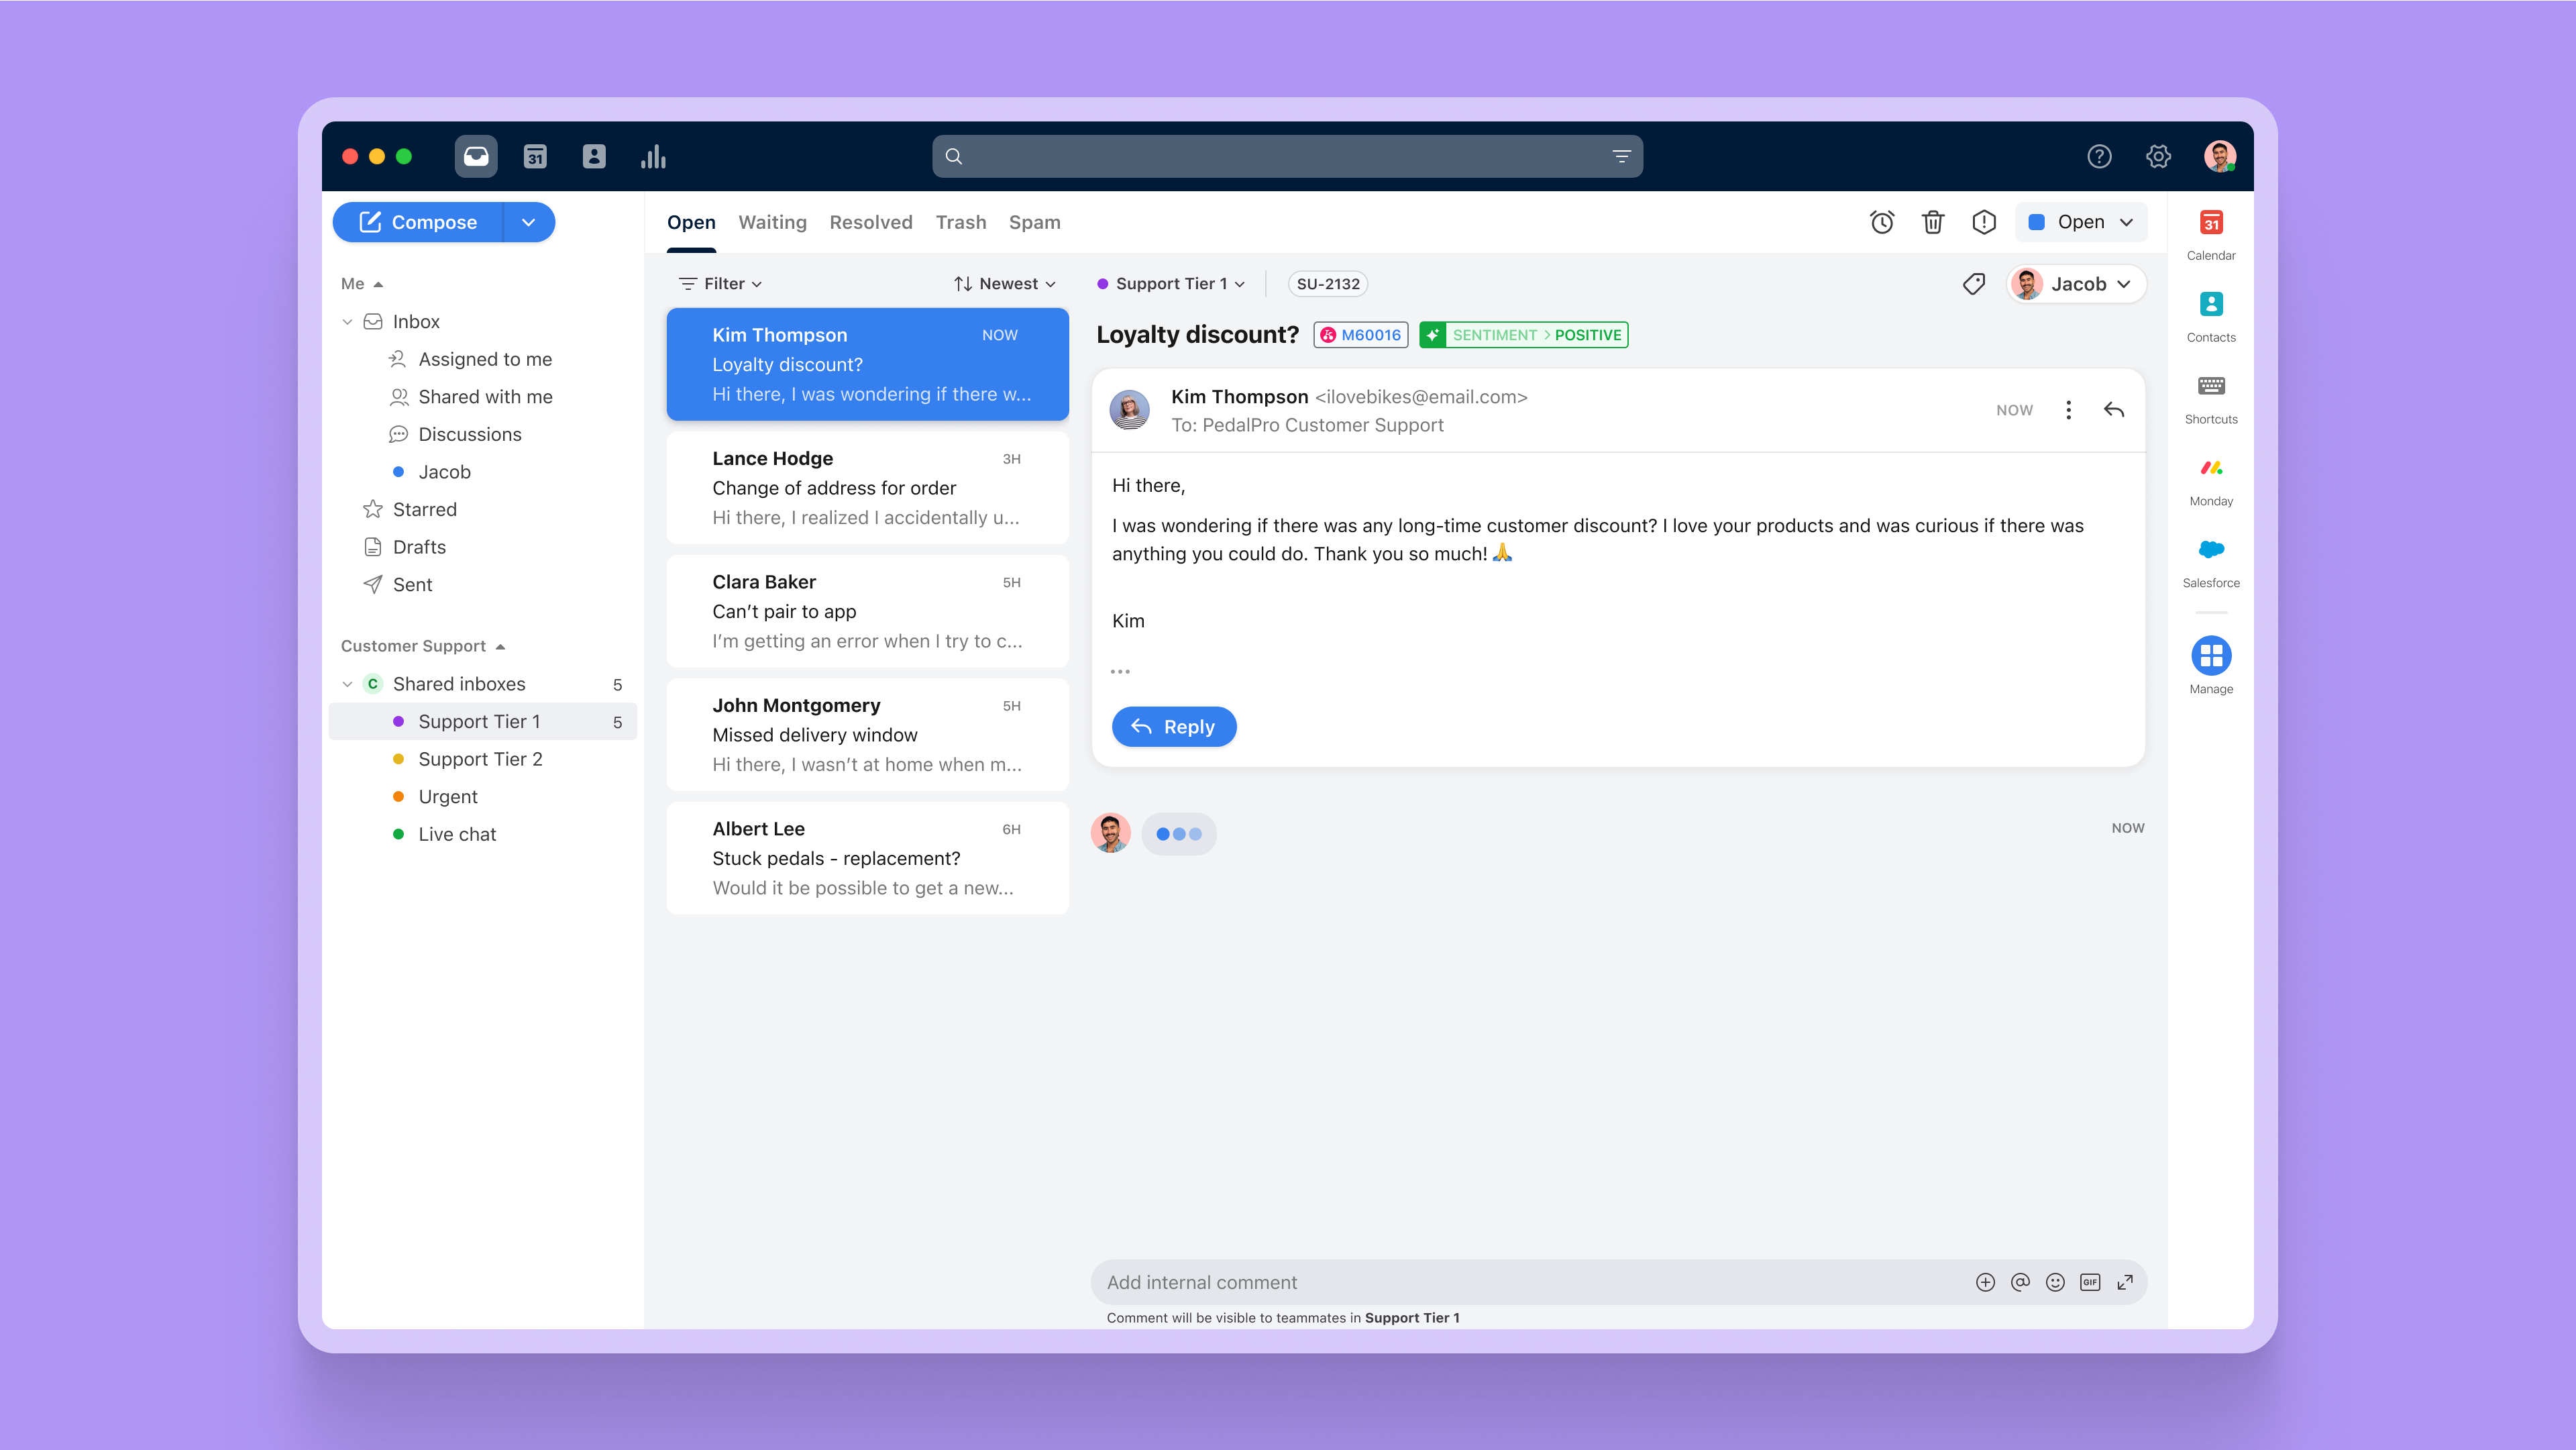This screenshot has height=1450, width=2576.
Task: Switch to the Resolved tab
Action: pyautogui.click(x=870, y=222)
